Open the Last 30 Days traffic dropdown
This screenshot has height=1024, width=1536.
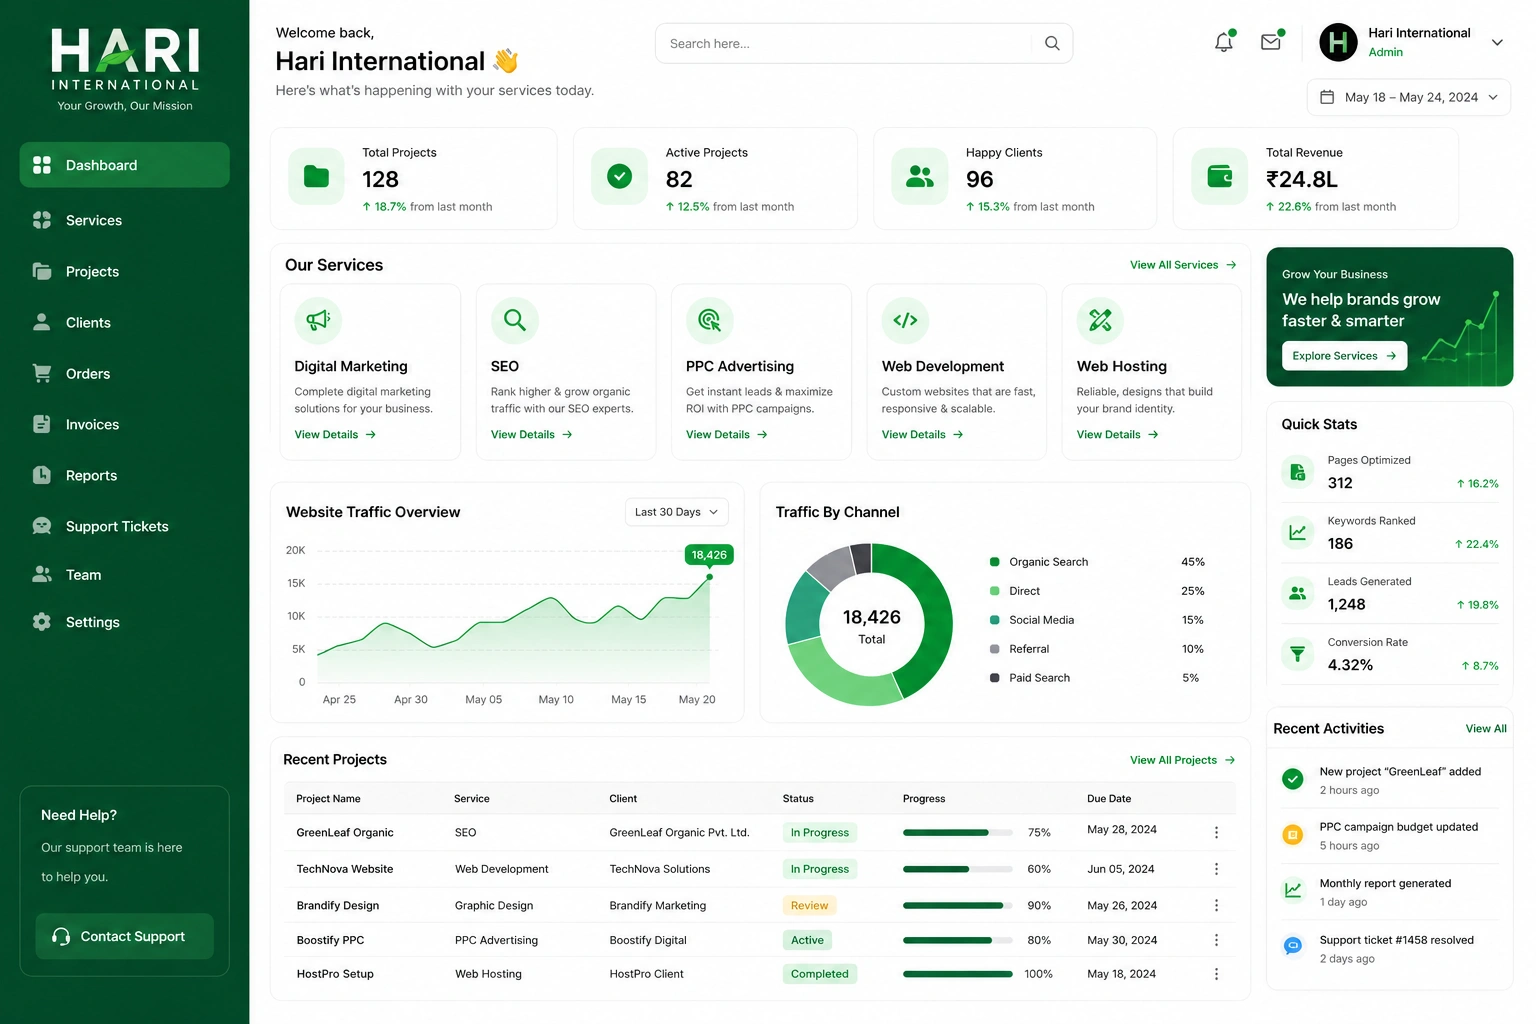(x=676, y=512)
